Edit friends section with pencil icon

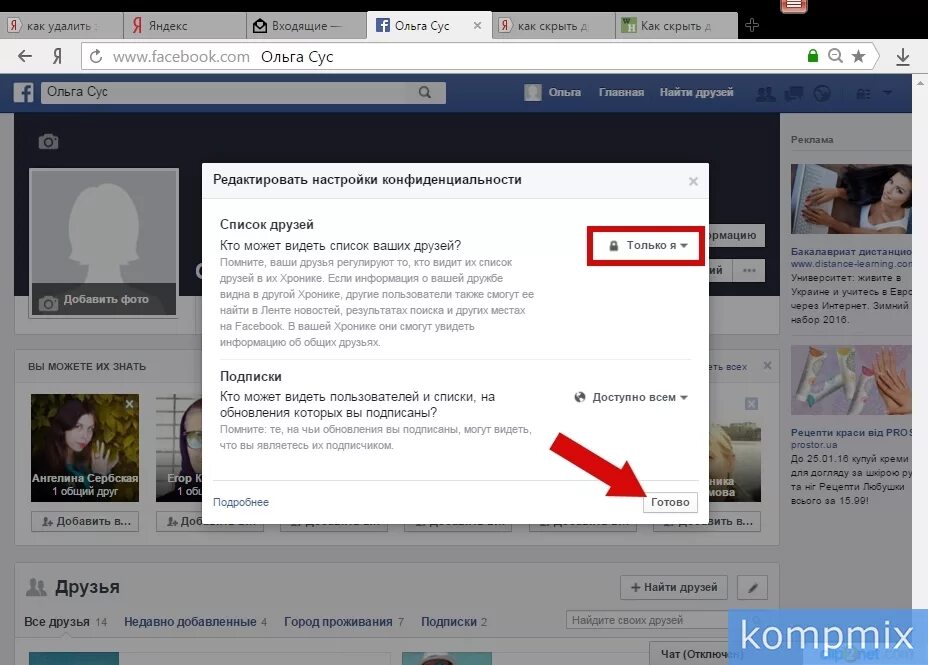tap(752, 587)
